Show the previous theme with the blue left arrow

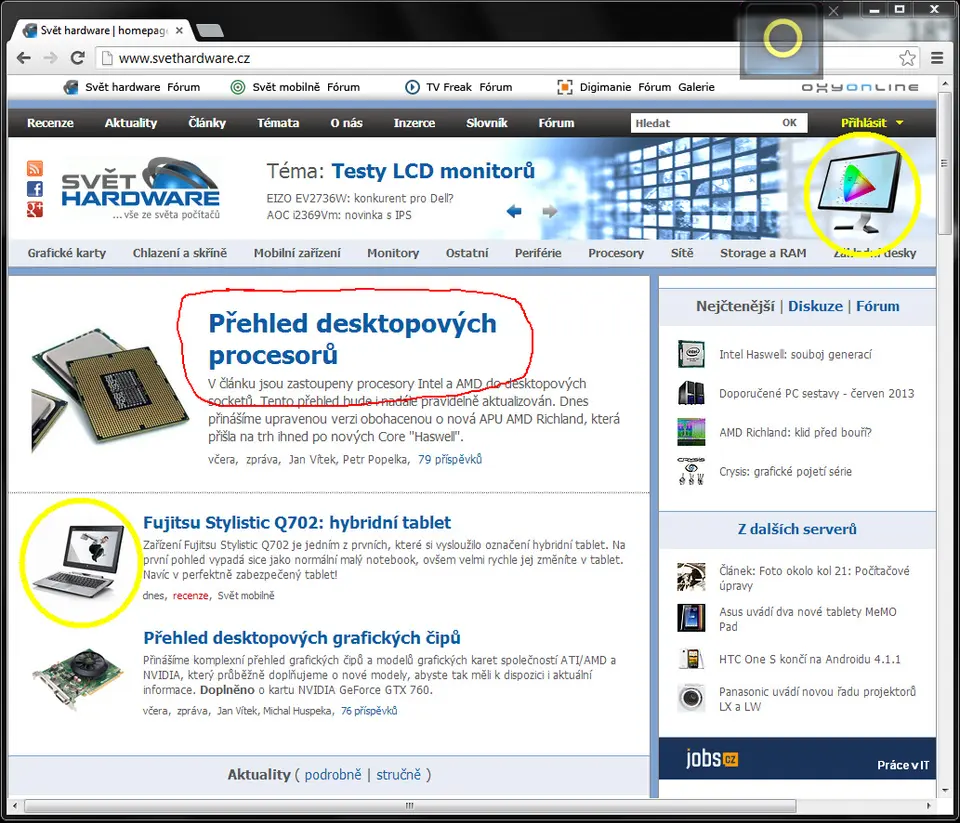tap(514, 211)
